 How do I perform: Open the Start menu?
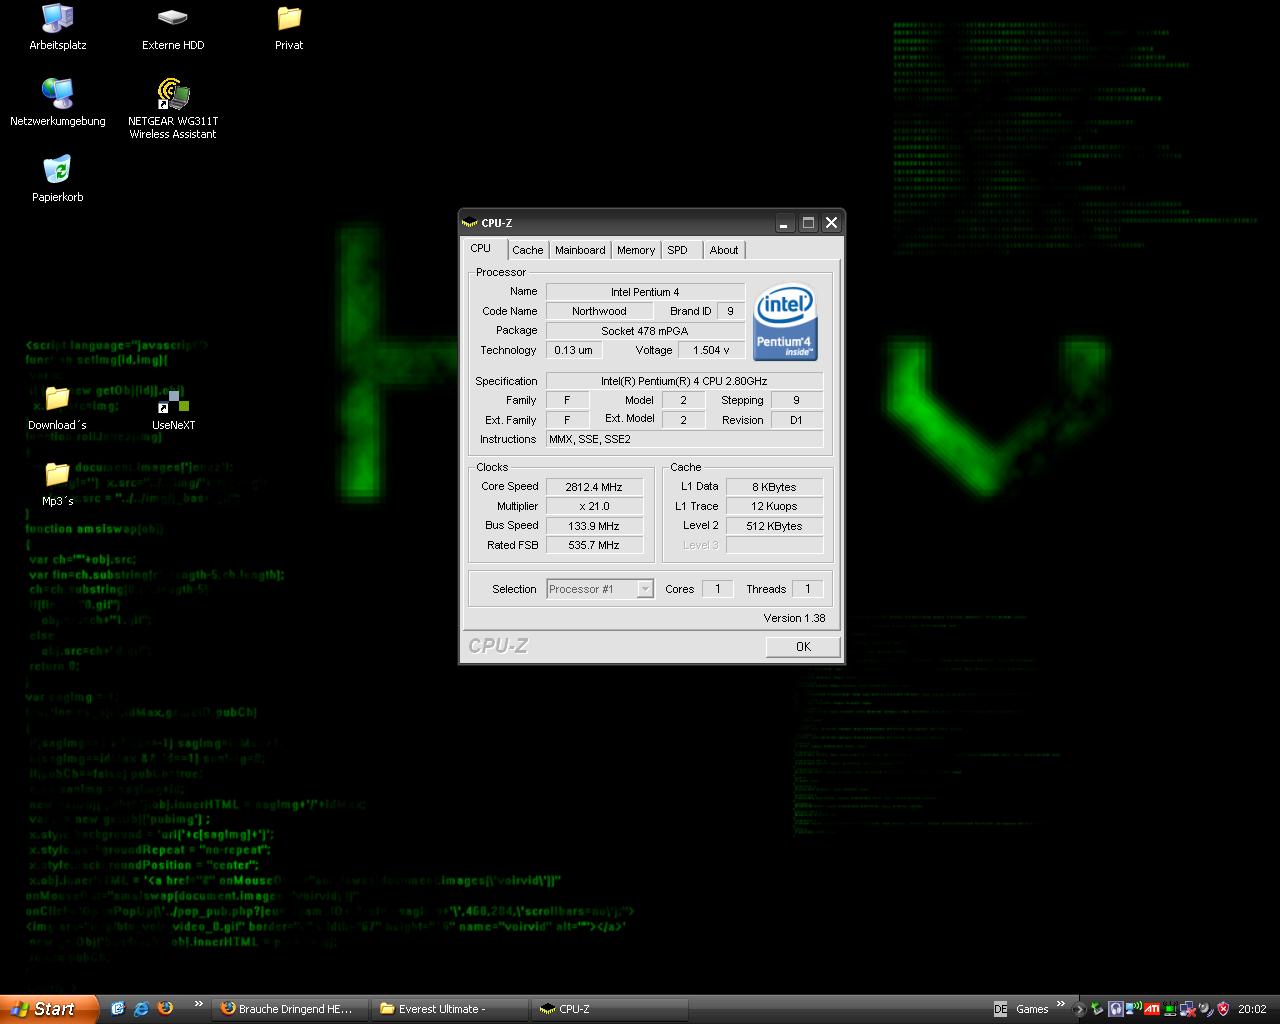(49, 1009)
